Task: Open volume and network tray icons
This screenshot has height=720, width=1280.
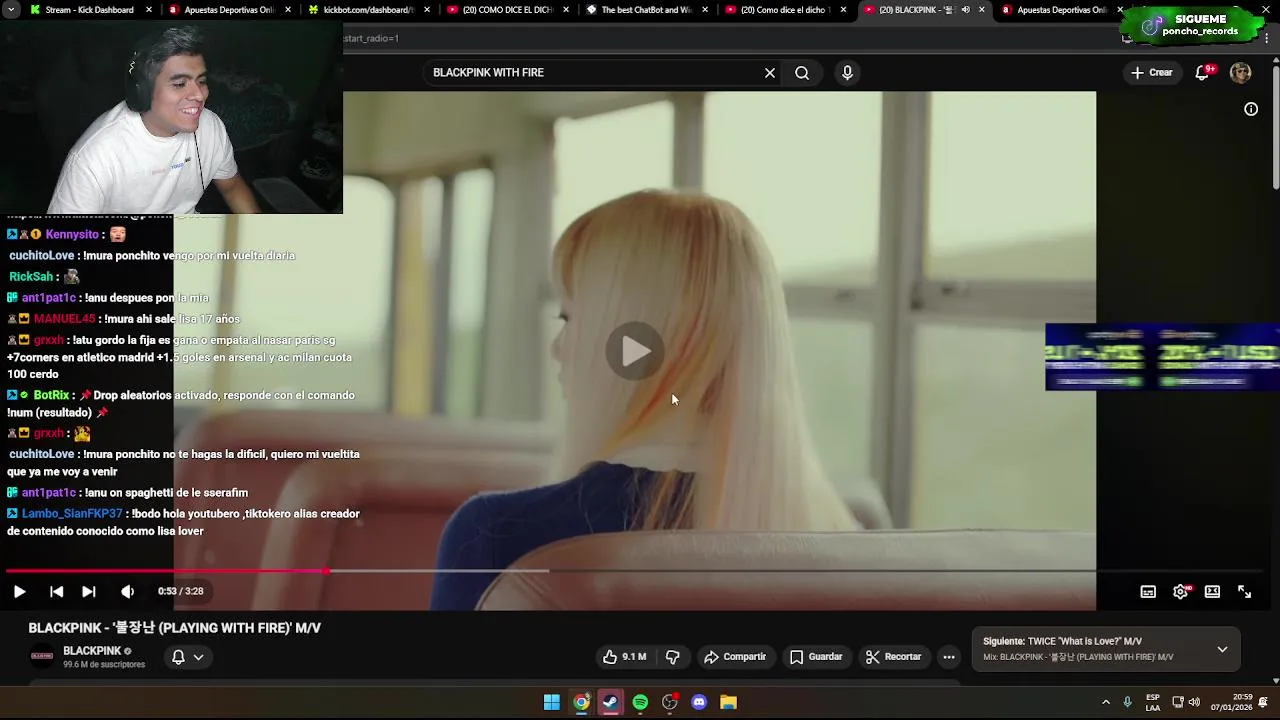Action: coord(1186,702)
